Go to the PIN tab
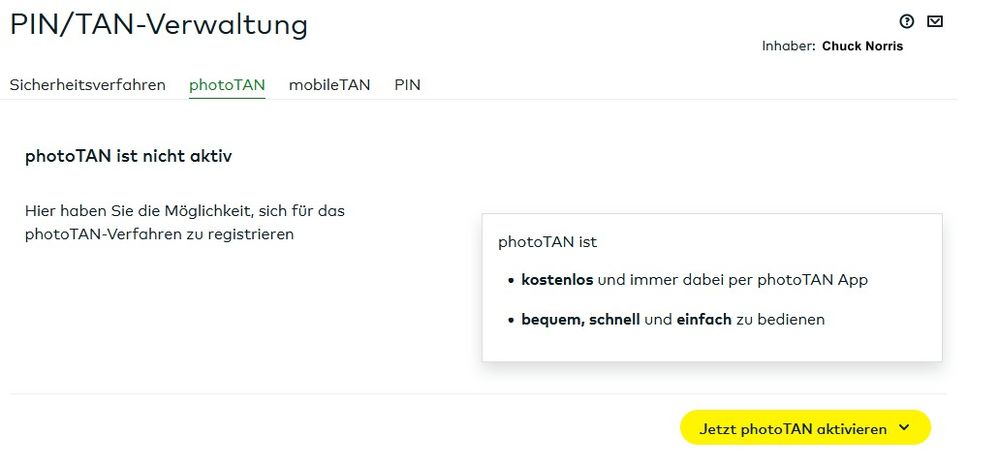Screen dimensions: 999x466 click(407, 85)
